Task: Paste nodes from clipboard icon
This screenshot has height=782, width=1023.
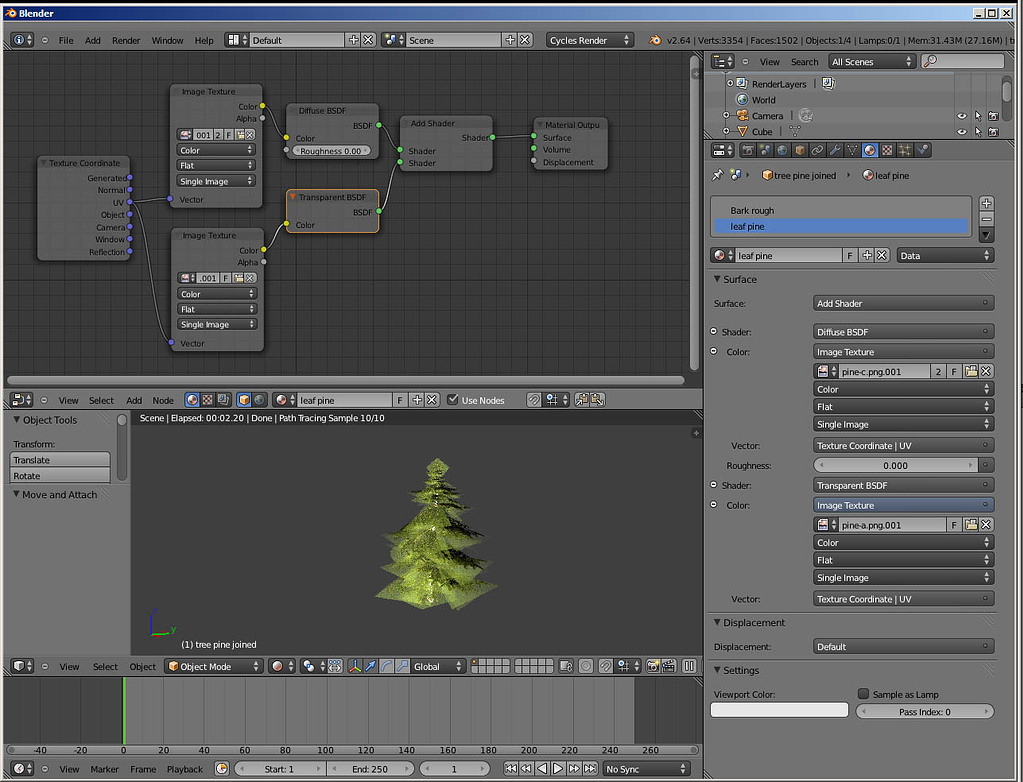Action: point(598,400)
